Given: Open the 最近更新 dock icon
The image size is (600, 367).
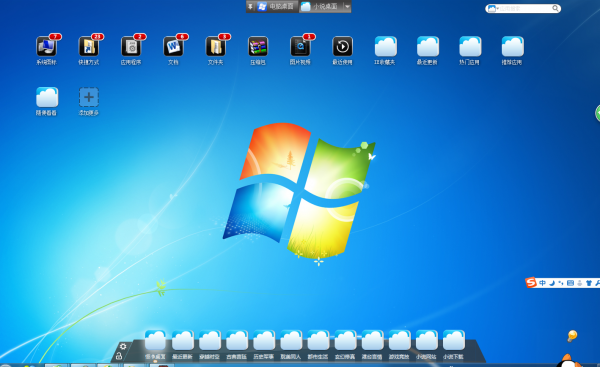Looking at the screenshot, I should click(183, 340).
